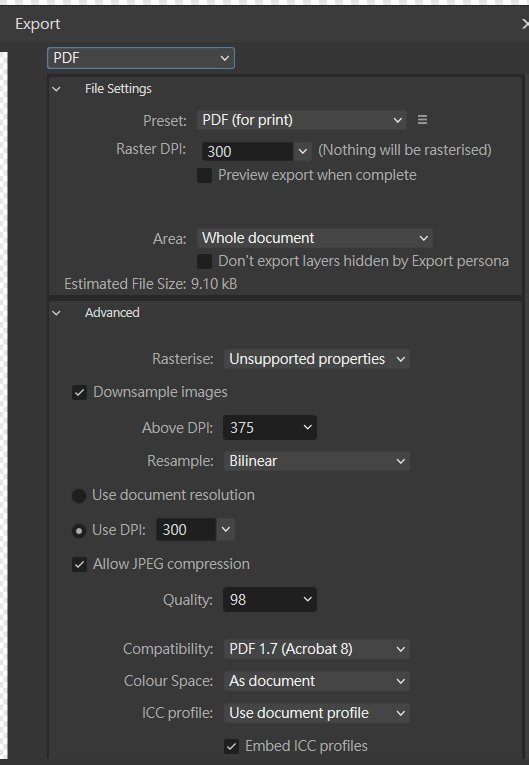
Task: Enable Preview export when complete
Action: tap(204, 175)
